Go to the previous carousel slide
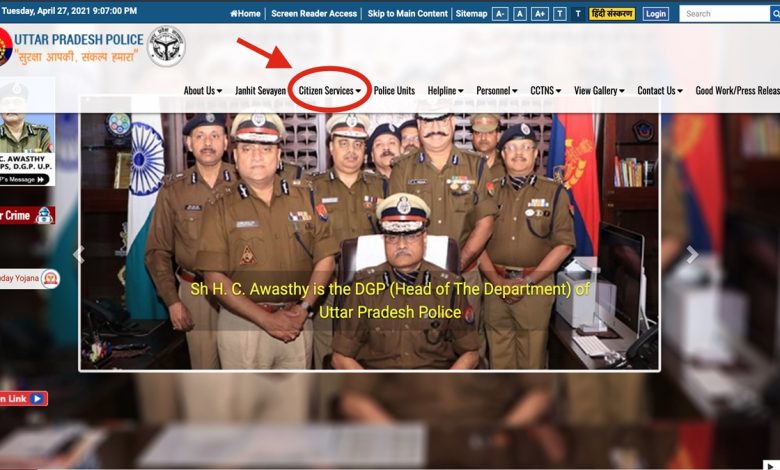The height and width of the screenshot is (470, 780). 78,255
